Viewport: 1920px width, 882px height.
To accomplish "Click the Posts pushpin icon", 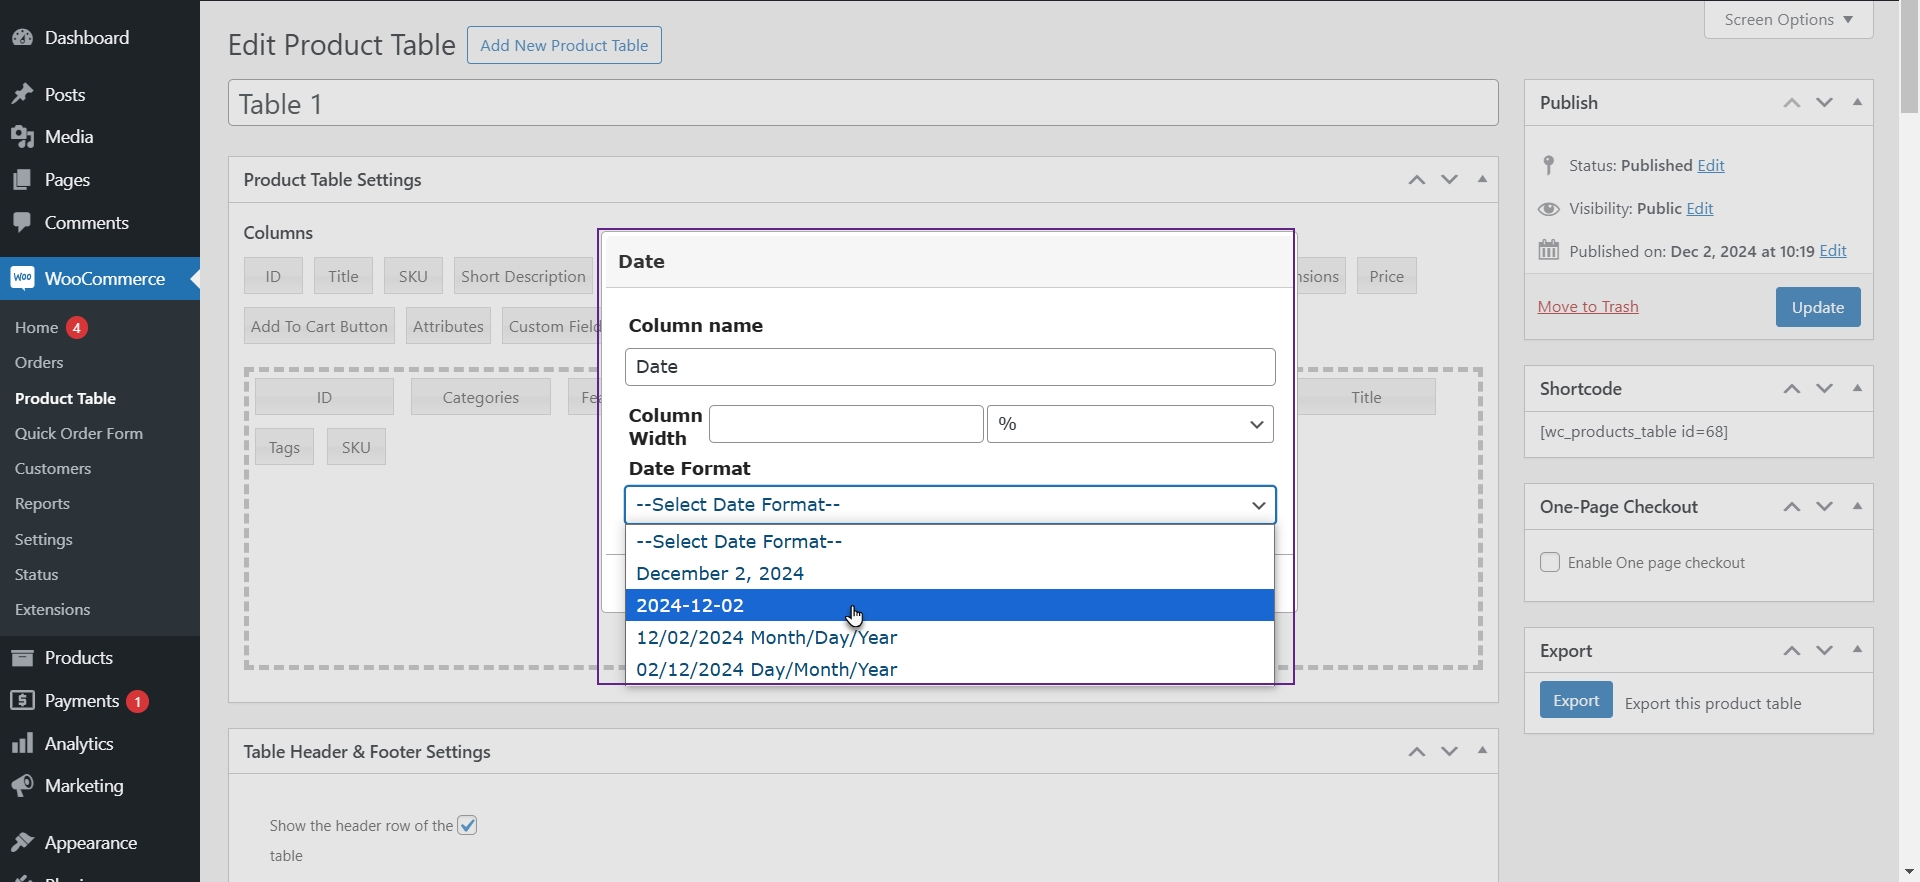I will (22, 94).
